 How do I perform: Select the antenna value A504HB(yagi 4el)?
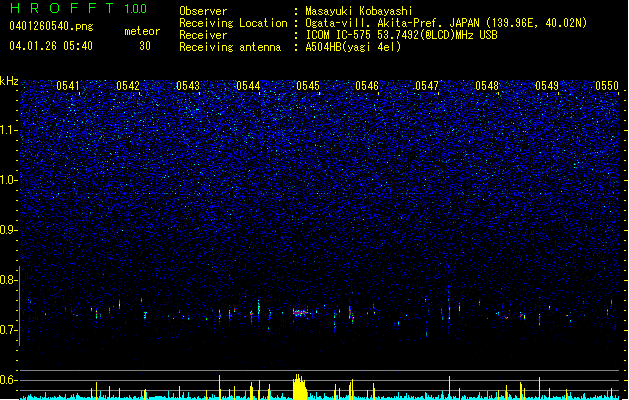point(353,47)
